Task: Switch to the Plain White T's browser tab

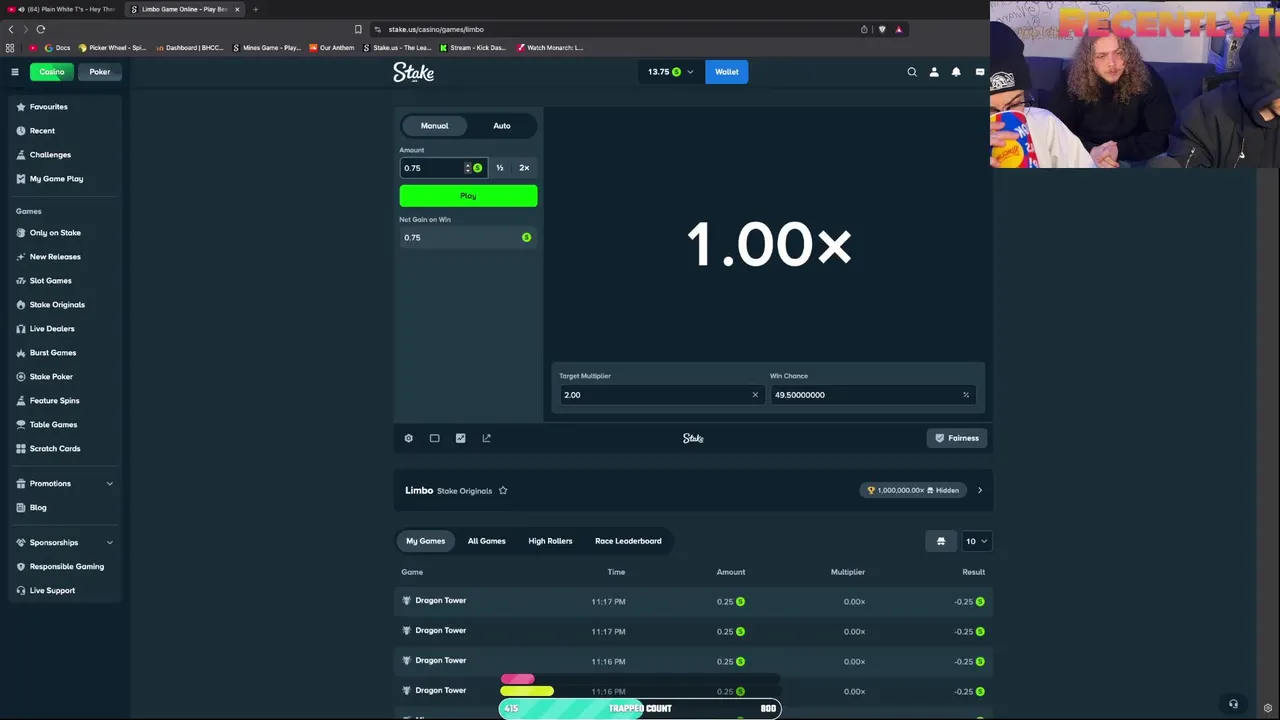Action: tap(65, 9)
